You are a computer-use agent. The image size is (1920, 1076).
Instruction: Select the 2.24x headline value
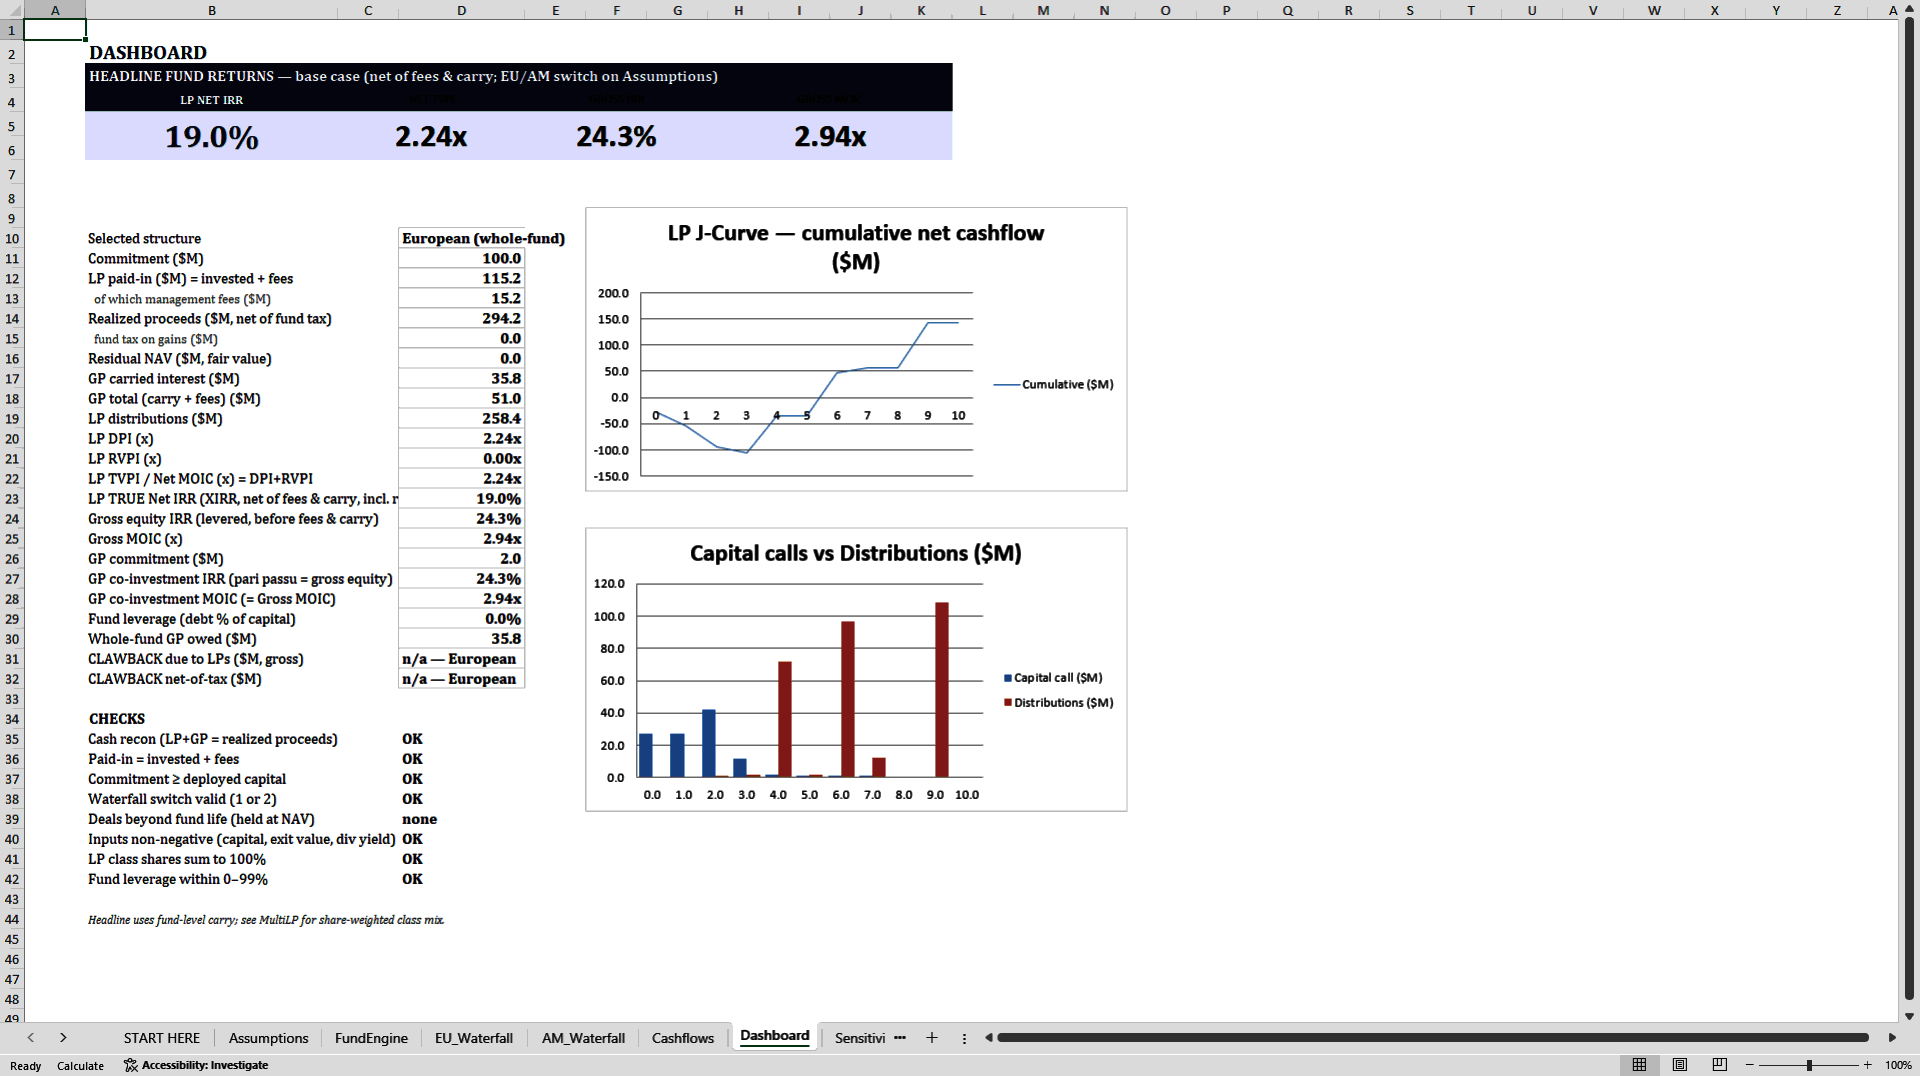point(430,136)
